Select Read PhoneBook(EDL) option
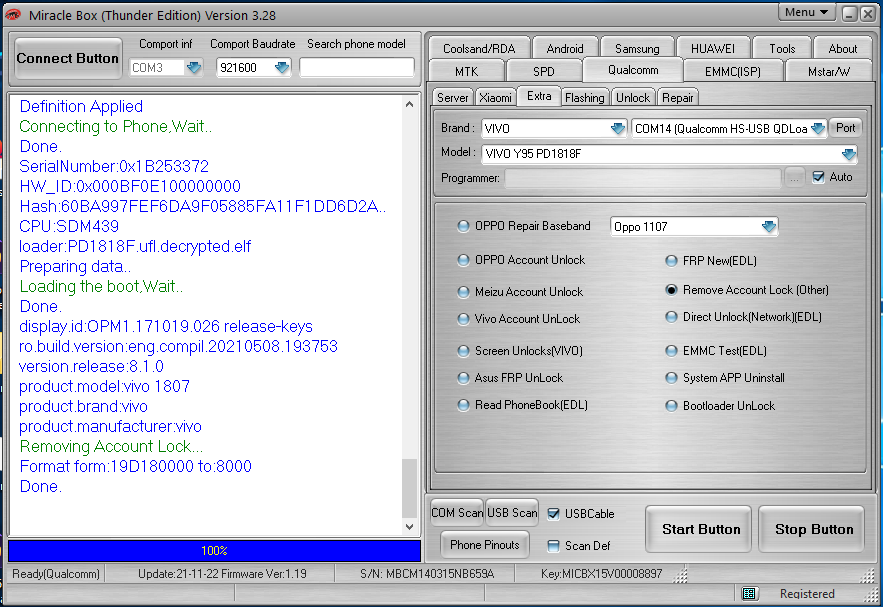Image resolution: width=883 pixels, height=607 pixels. [463, 405]
